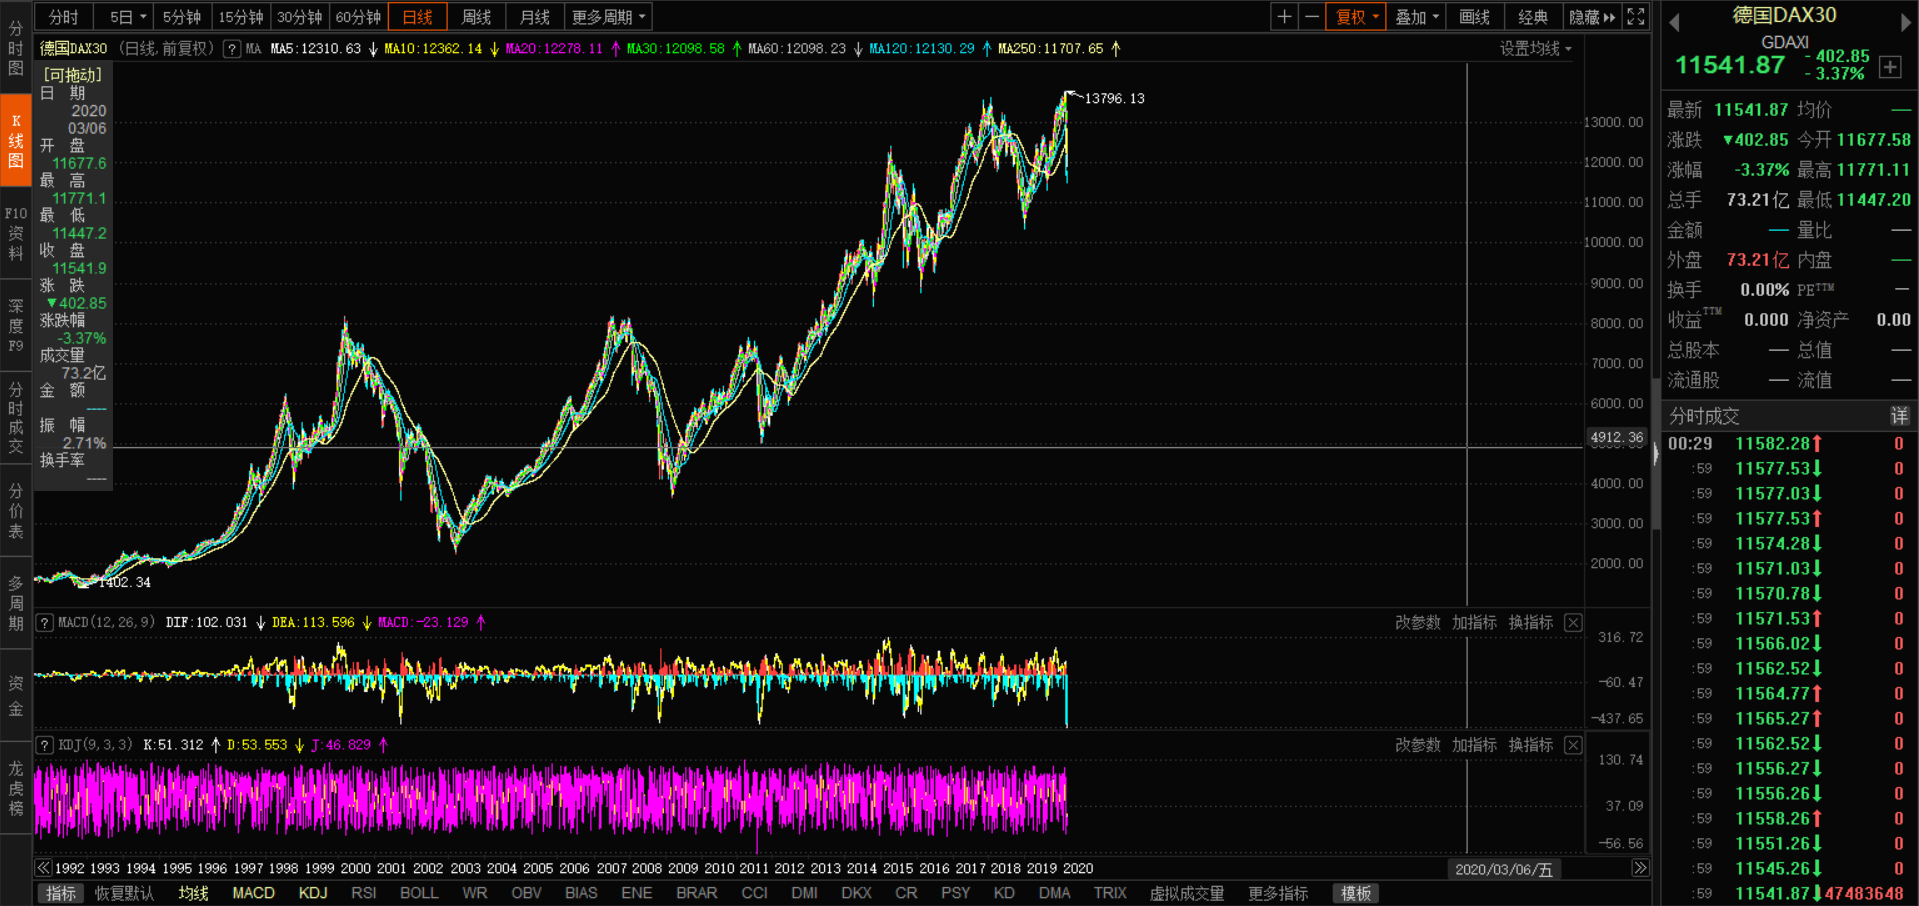
Task: Click 指标 button at bottom left
Action: 60,893
